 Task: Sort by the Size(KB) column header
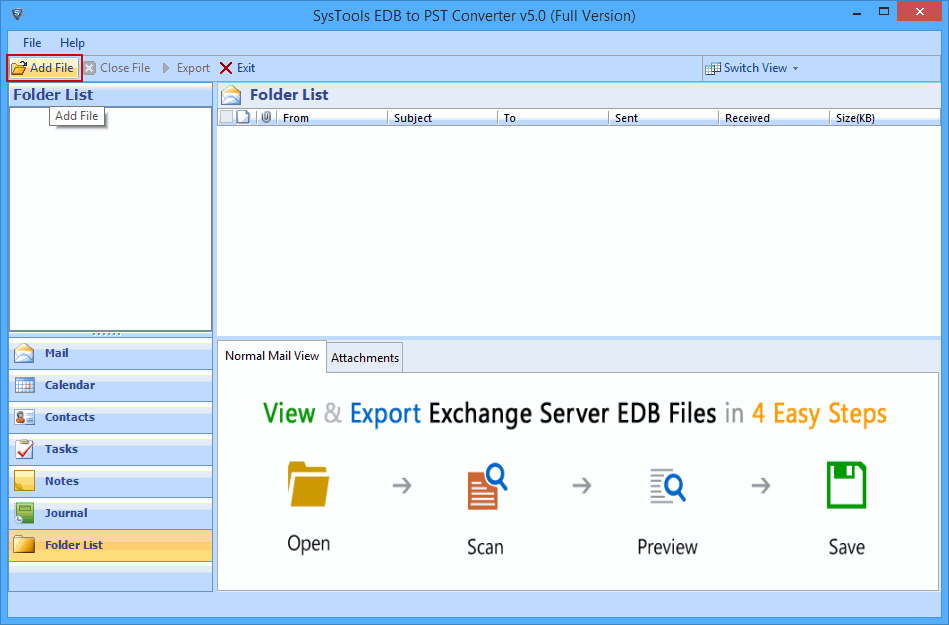[885, 118]
